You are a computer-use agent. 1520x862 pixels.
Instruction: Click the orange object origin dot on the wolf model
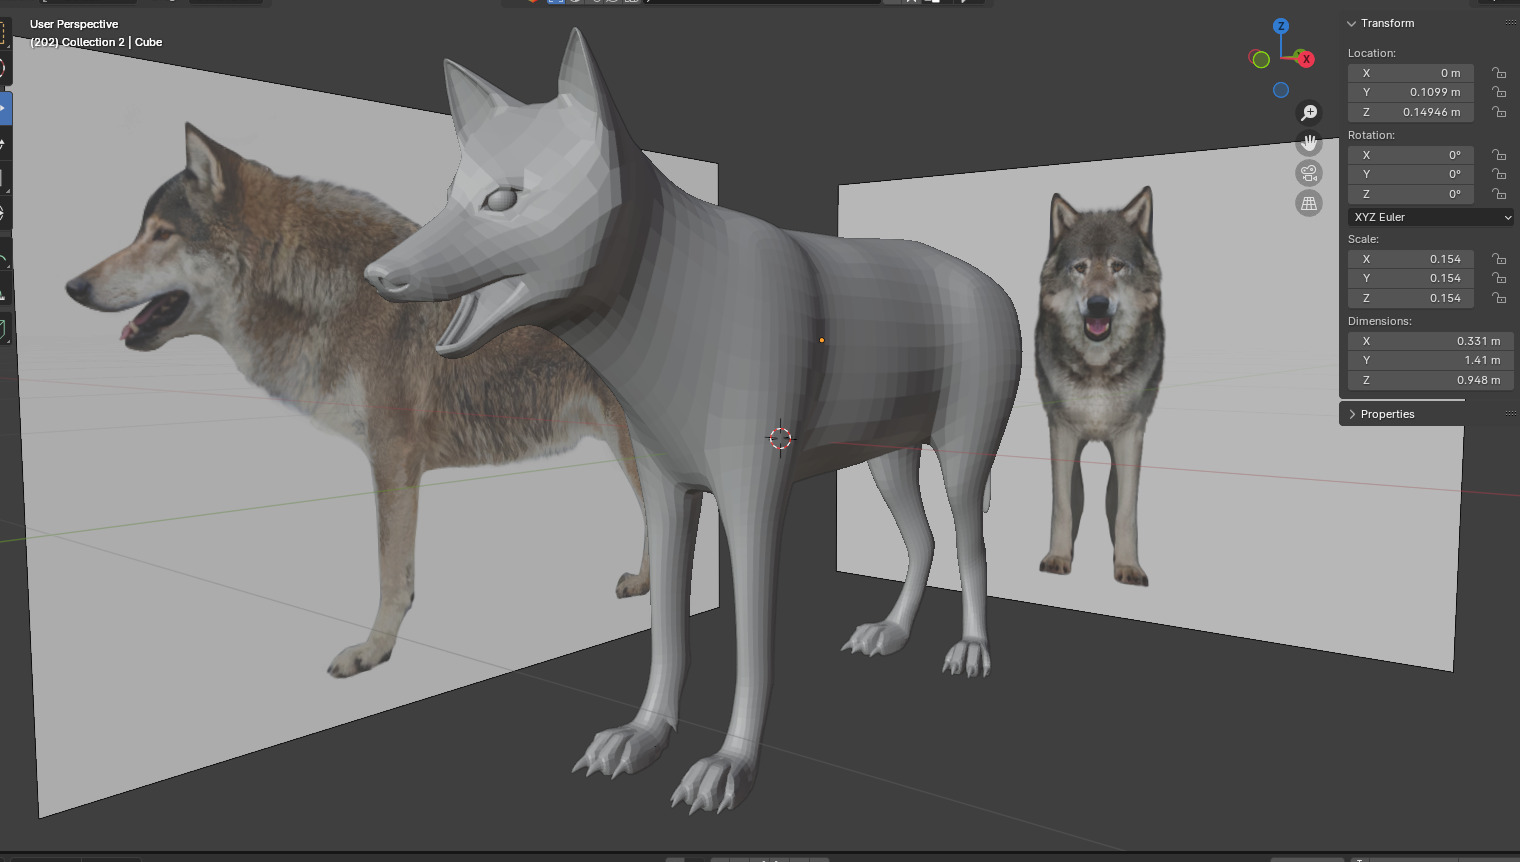822,340
